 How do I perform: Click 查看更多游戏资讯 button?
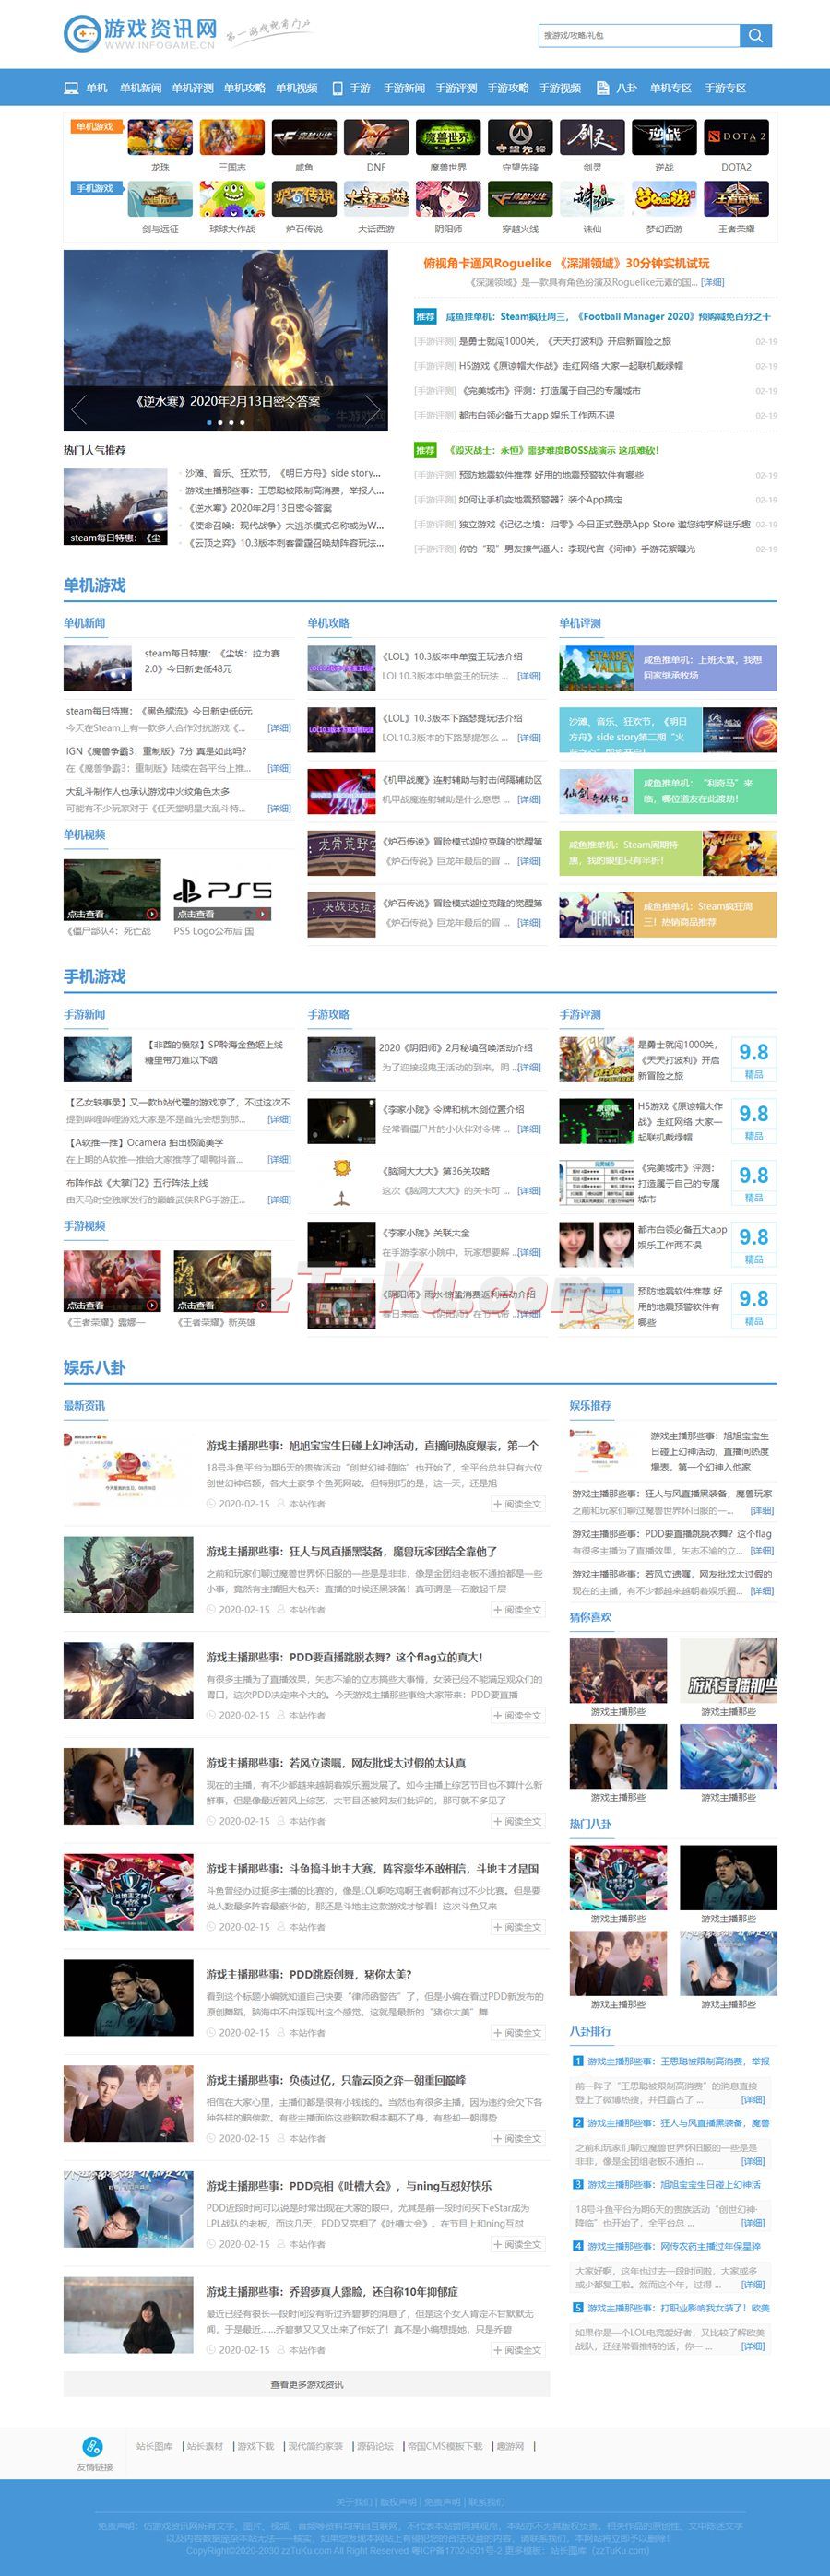pos(306,2384)
